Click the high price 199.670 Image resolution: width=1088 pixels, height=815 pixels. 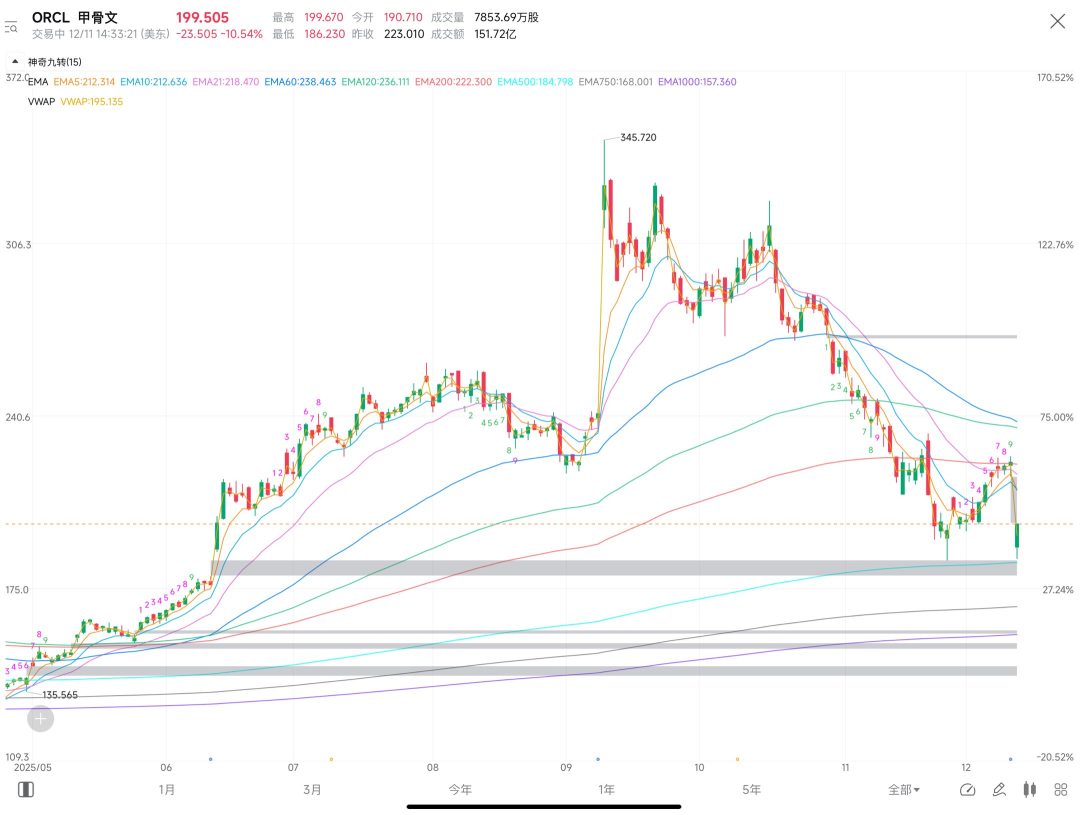[x=323, y=17]
